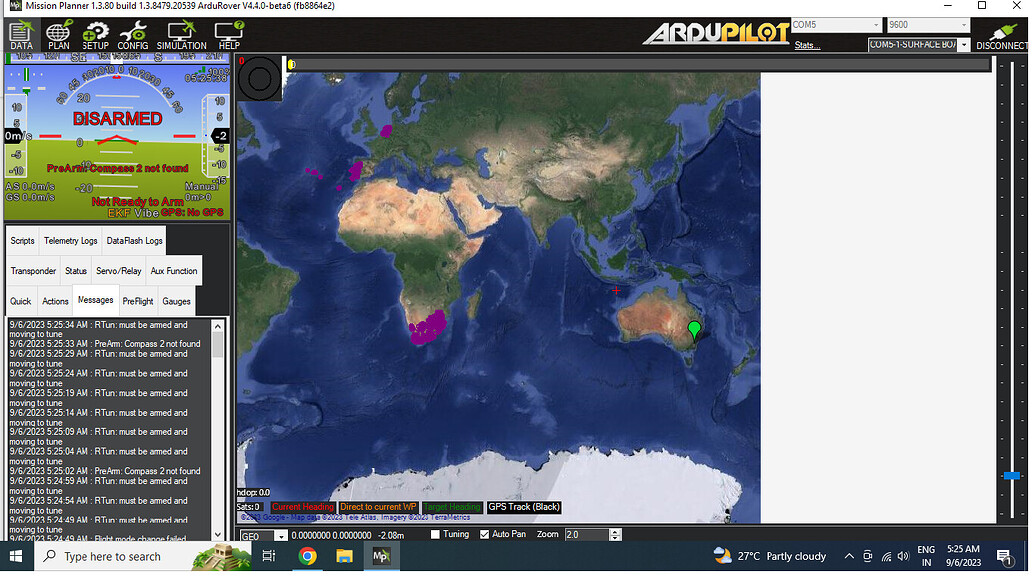Open the Servo/Relay tab
This screenshot has height=580, width=1035.
click(118, 271)
